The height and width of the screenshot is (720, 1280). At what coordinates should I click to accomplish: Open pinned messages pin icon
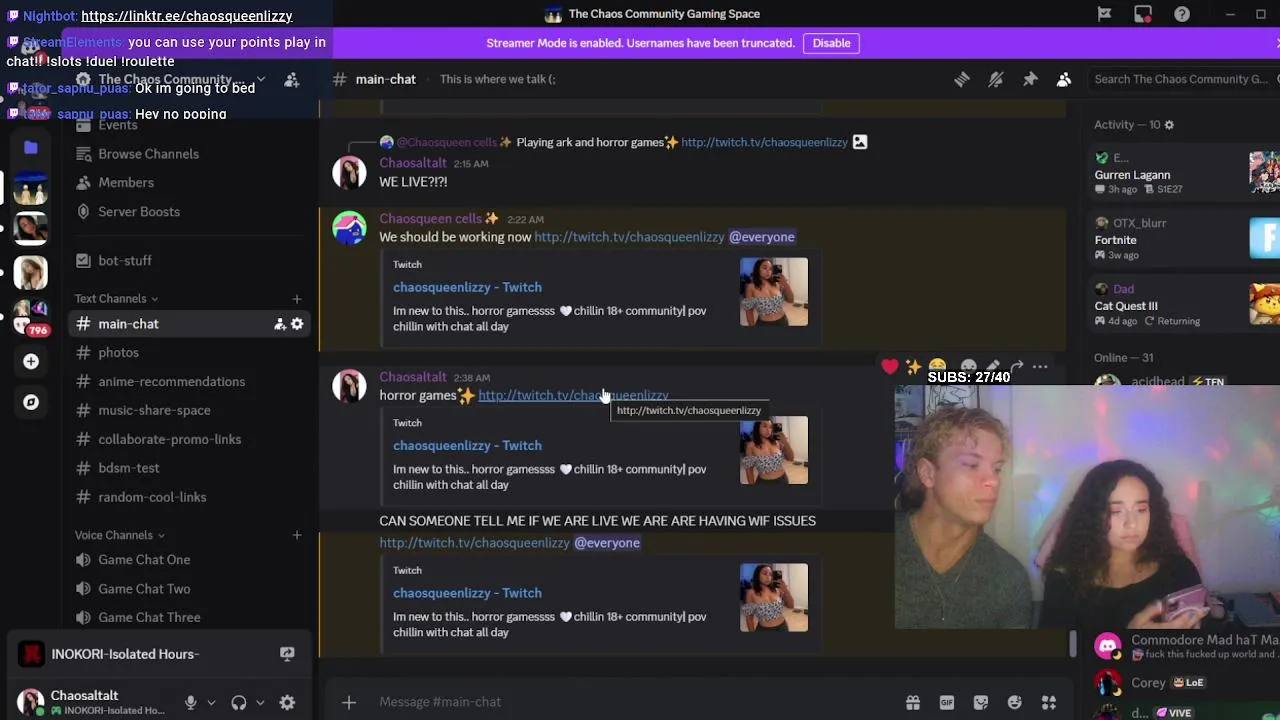pos(1030,79)
